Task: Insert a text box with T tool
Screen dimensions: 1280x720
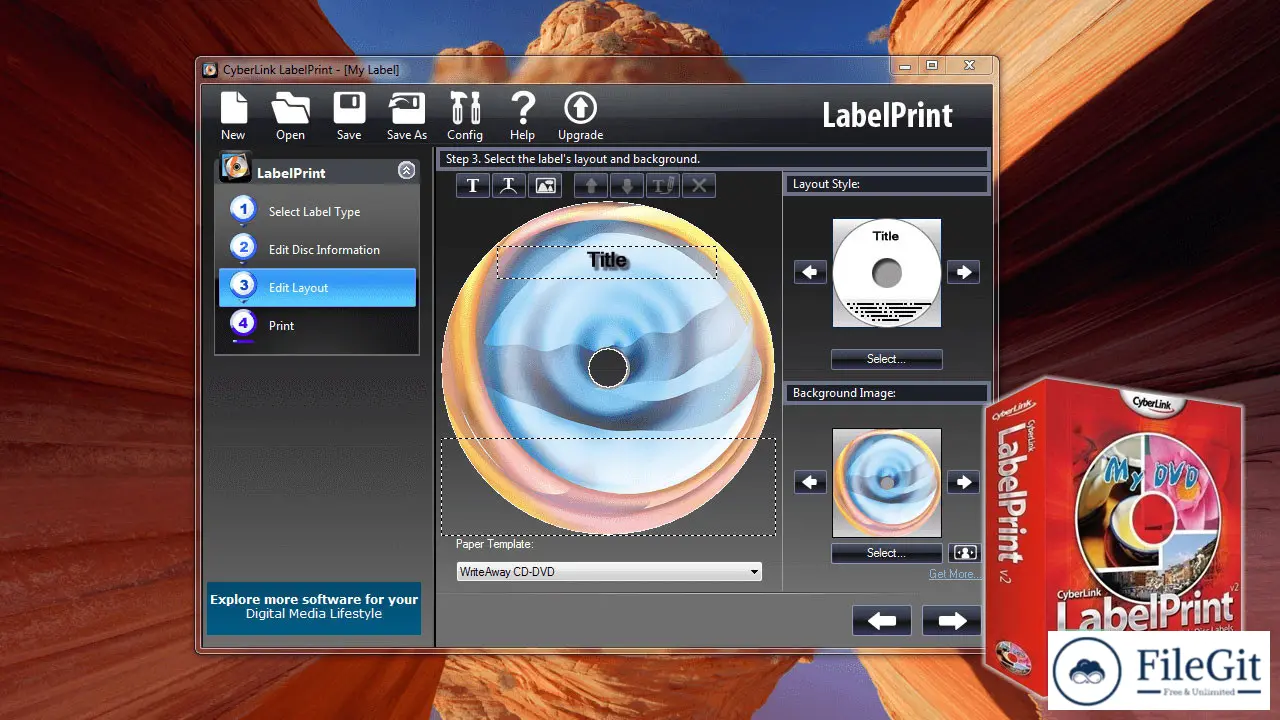Action: (473, 186)
